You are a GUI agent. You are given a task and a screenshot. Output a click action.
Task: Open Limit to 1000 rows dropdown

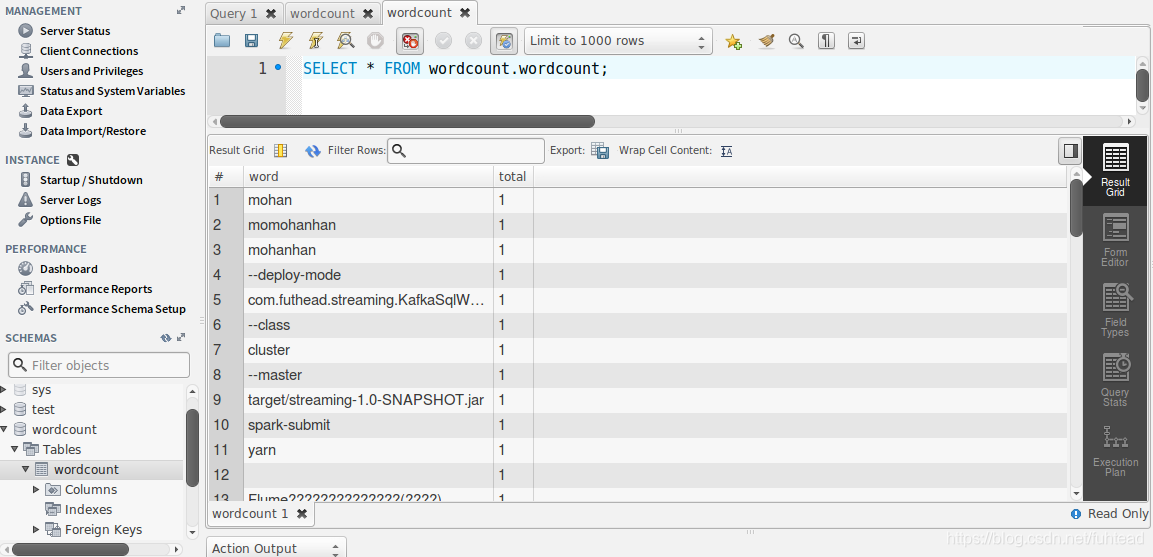click(x=618, y=41)
